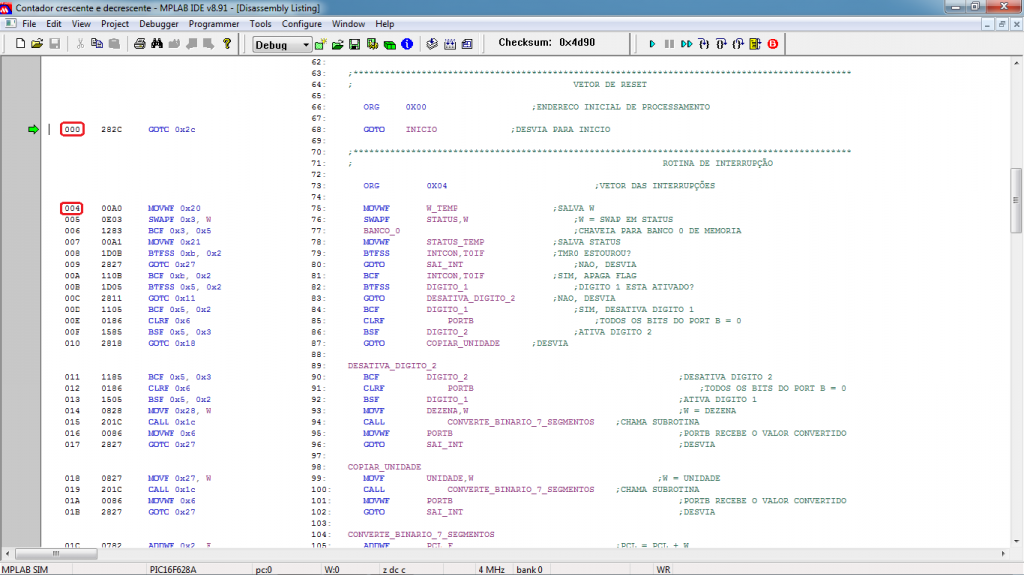The height and width of the screenshot is (575, 1024).
Task: Click the Copy icon in toolbar
Action: [x=97, y=44]
